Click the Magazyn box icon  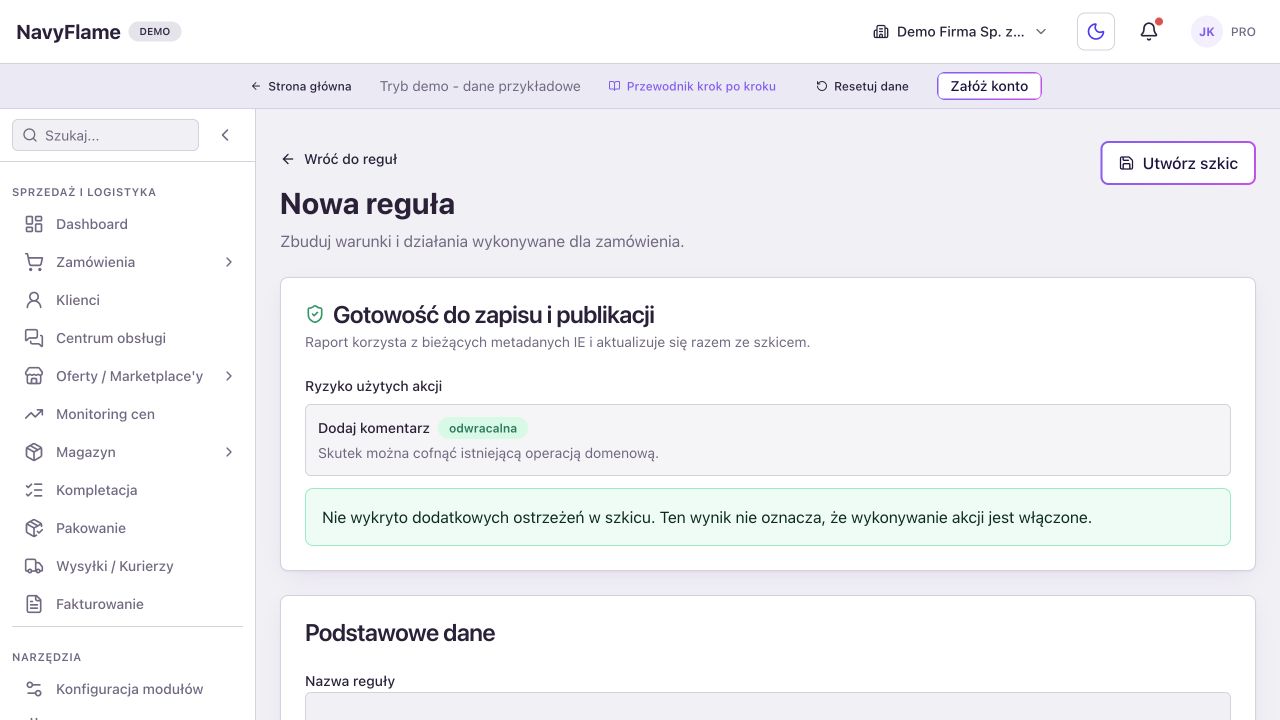[x=34, y=452]
